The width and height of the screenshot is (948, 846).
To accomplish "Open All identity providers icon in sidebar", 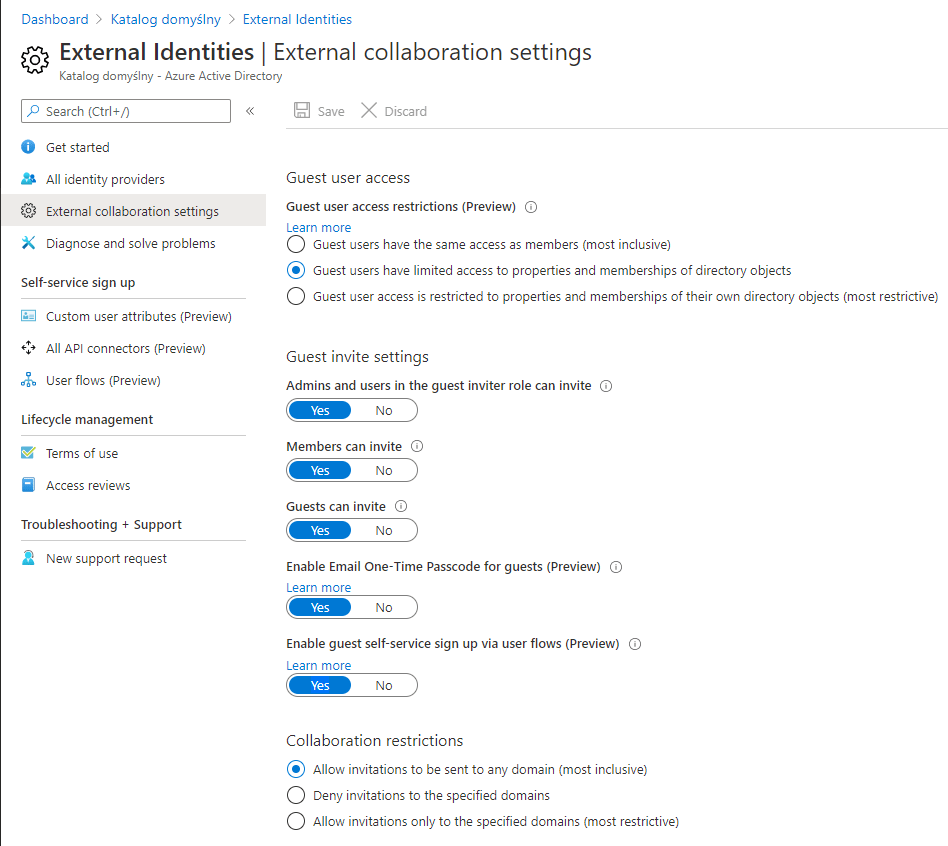I will tap(28, 179).
